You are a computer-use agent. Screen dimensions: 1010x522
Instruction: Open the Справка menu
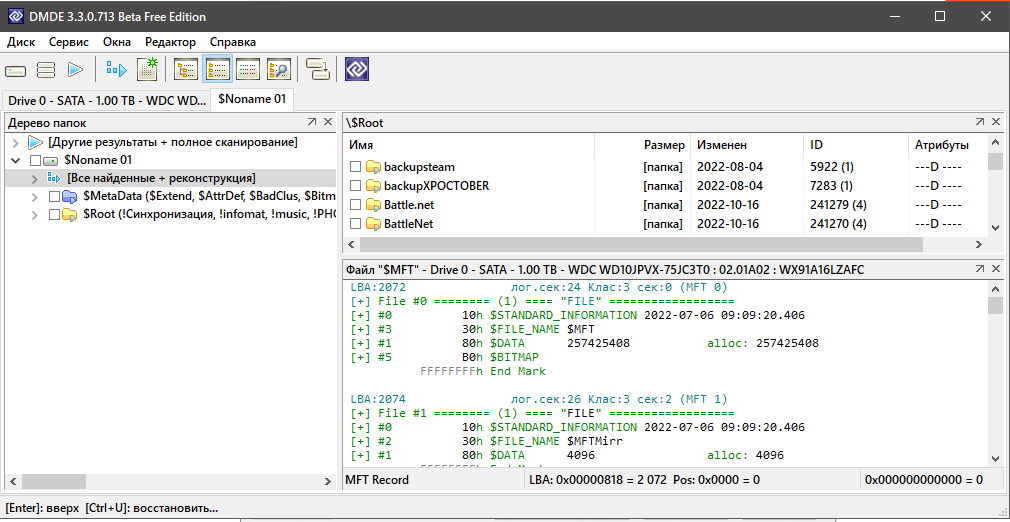[233, 42]
